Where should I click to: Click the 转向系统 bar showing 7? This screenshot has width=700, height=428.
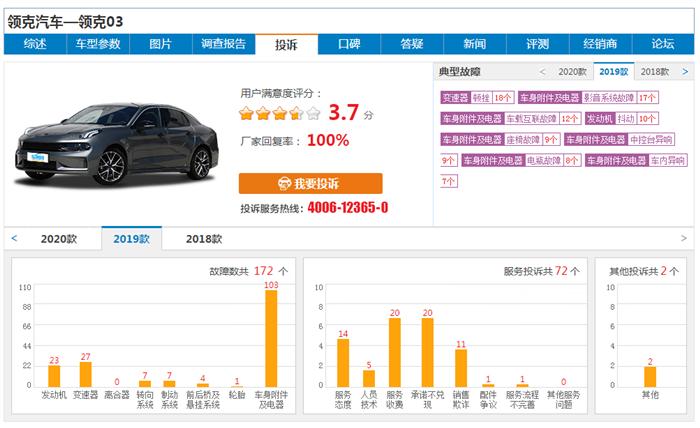tap(145, 383)
